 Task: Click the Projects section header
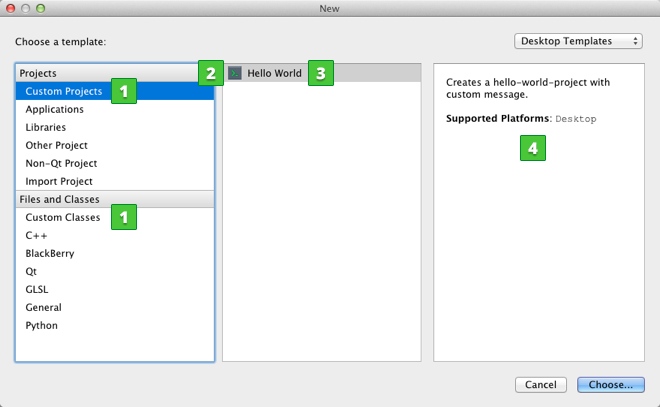[38, 73]
